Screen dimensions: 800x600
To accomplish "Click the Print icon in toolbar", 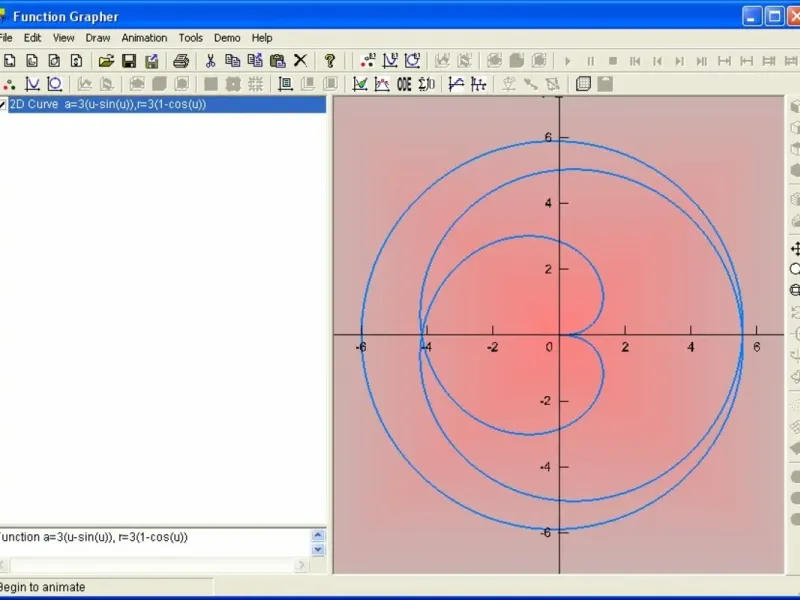I will pyautogui.click(x=181, y=61).
